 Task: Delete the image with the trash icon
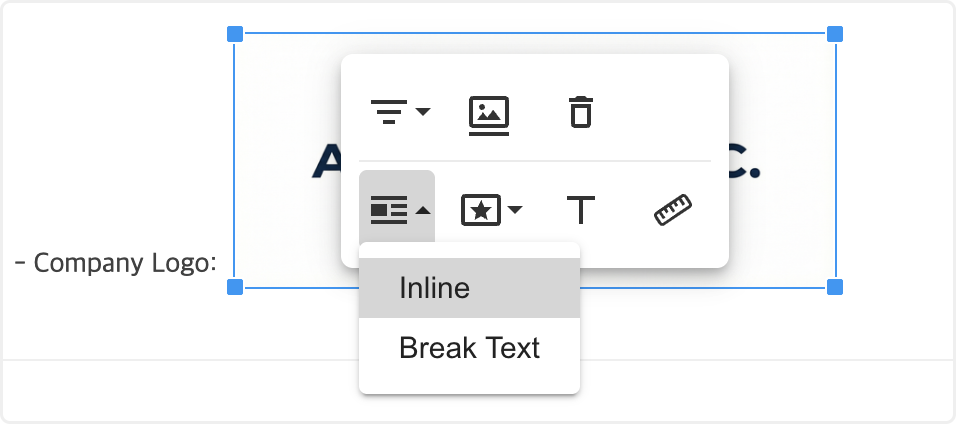pos(580,111)
